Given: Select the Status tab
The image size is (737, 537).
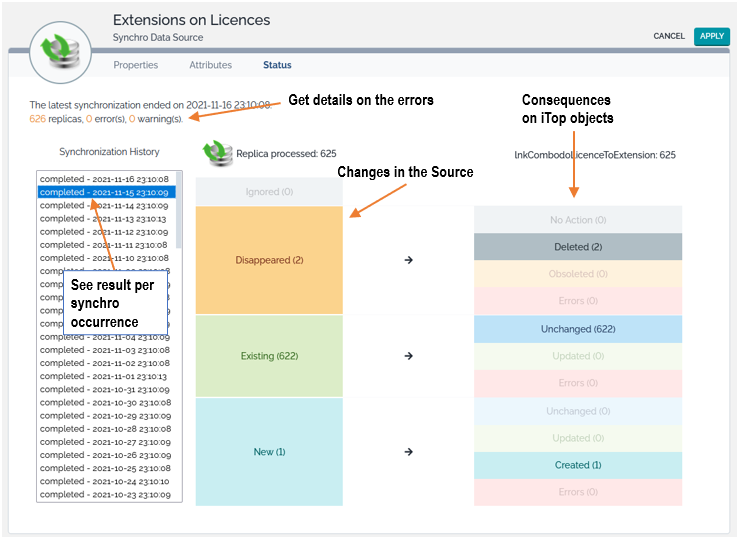Looking at the screenshot, I should pyautogui.click(x=277, y=65).
